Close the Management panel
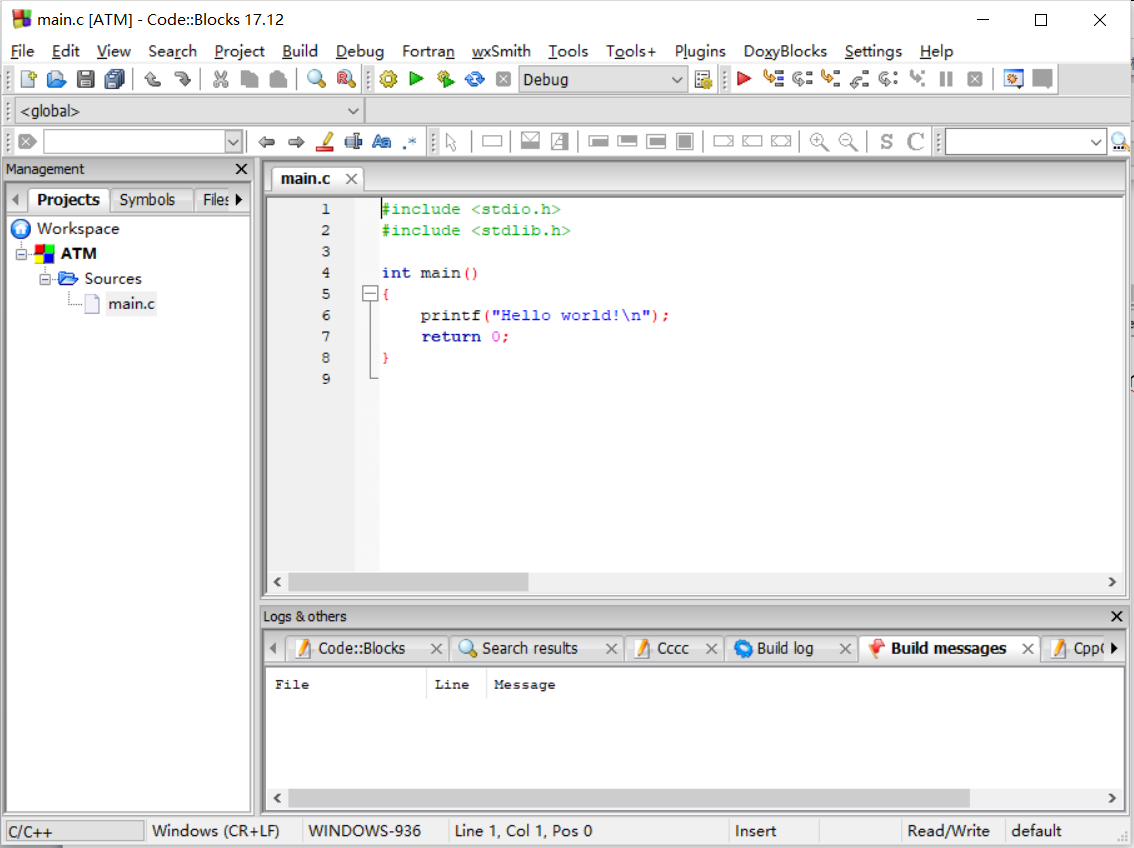This screenshot has height=848, width=1134. point(242,169)
